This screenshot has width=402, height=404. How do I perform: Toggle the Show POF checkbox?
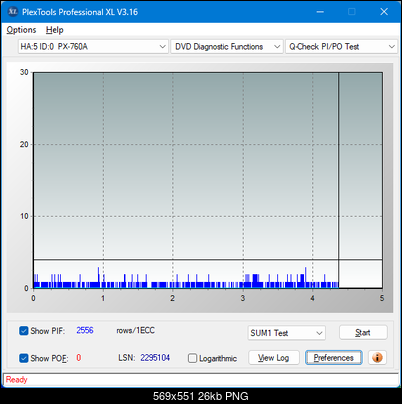pos(24,358)
